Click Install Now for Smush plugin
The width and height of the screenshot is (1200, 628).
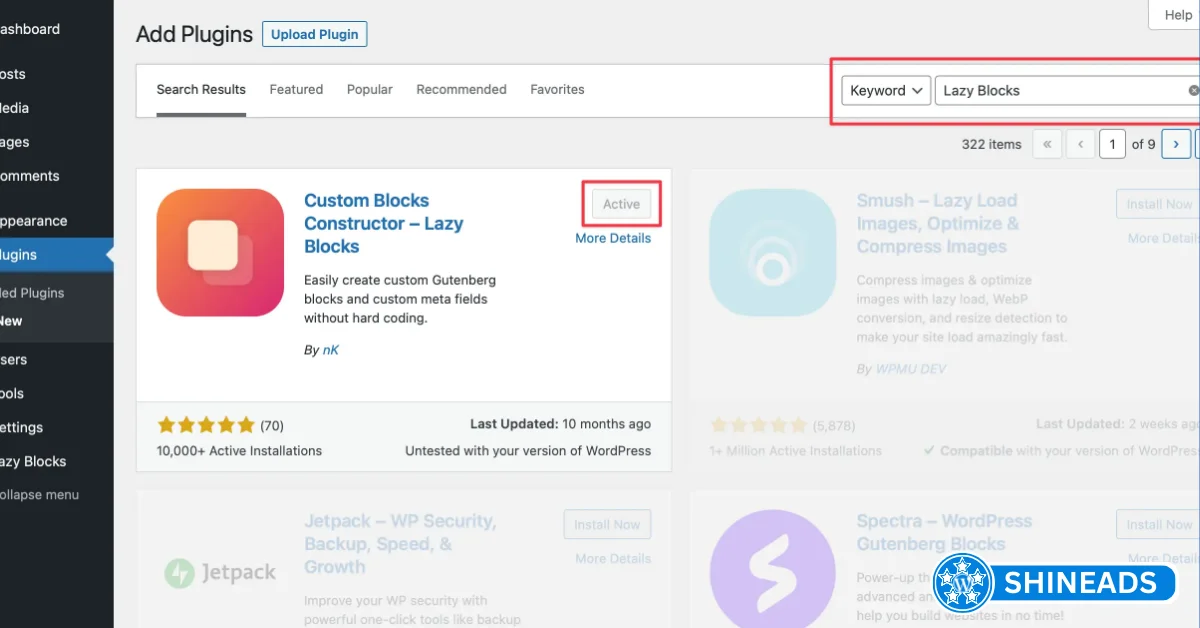pos(1159,204)
